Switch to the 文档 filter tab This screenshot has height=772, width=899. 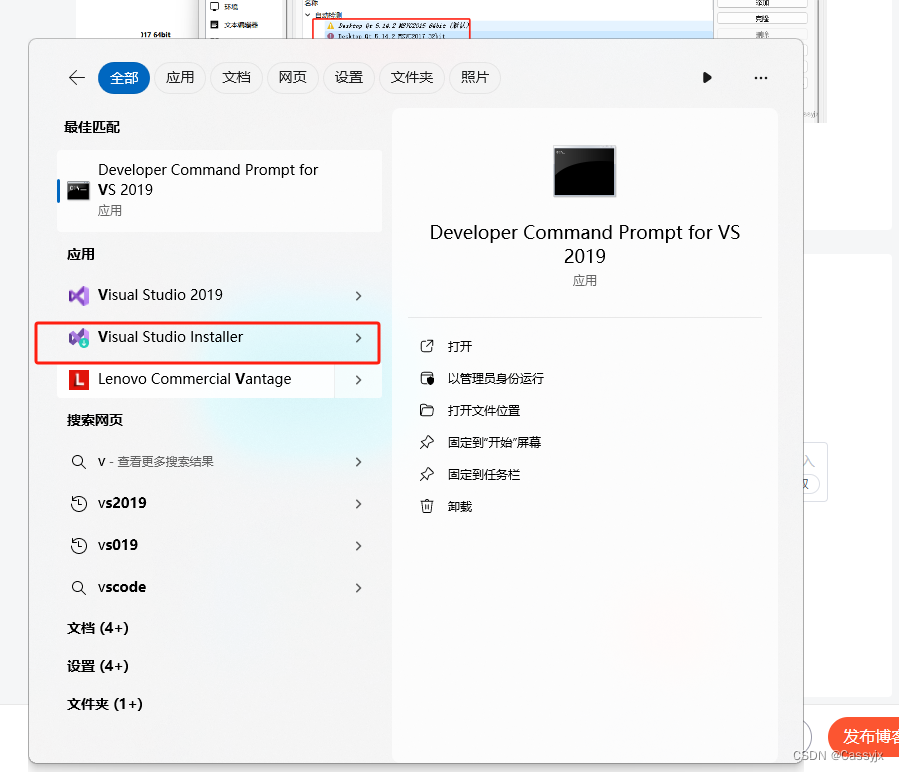[x=236, y=77]
